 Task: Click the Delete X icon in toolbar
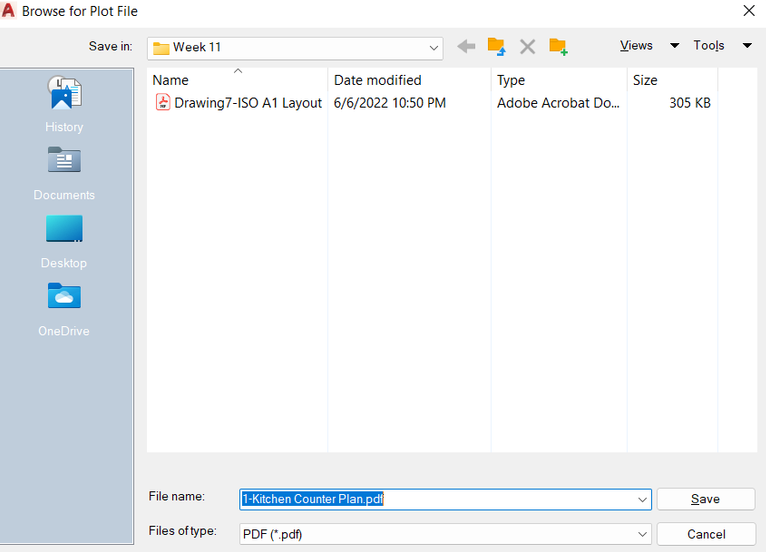[527, 47]
